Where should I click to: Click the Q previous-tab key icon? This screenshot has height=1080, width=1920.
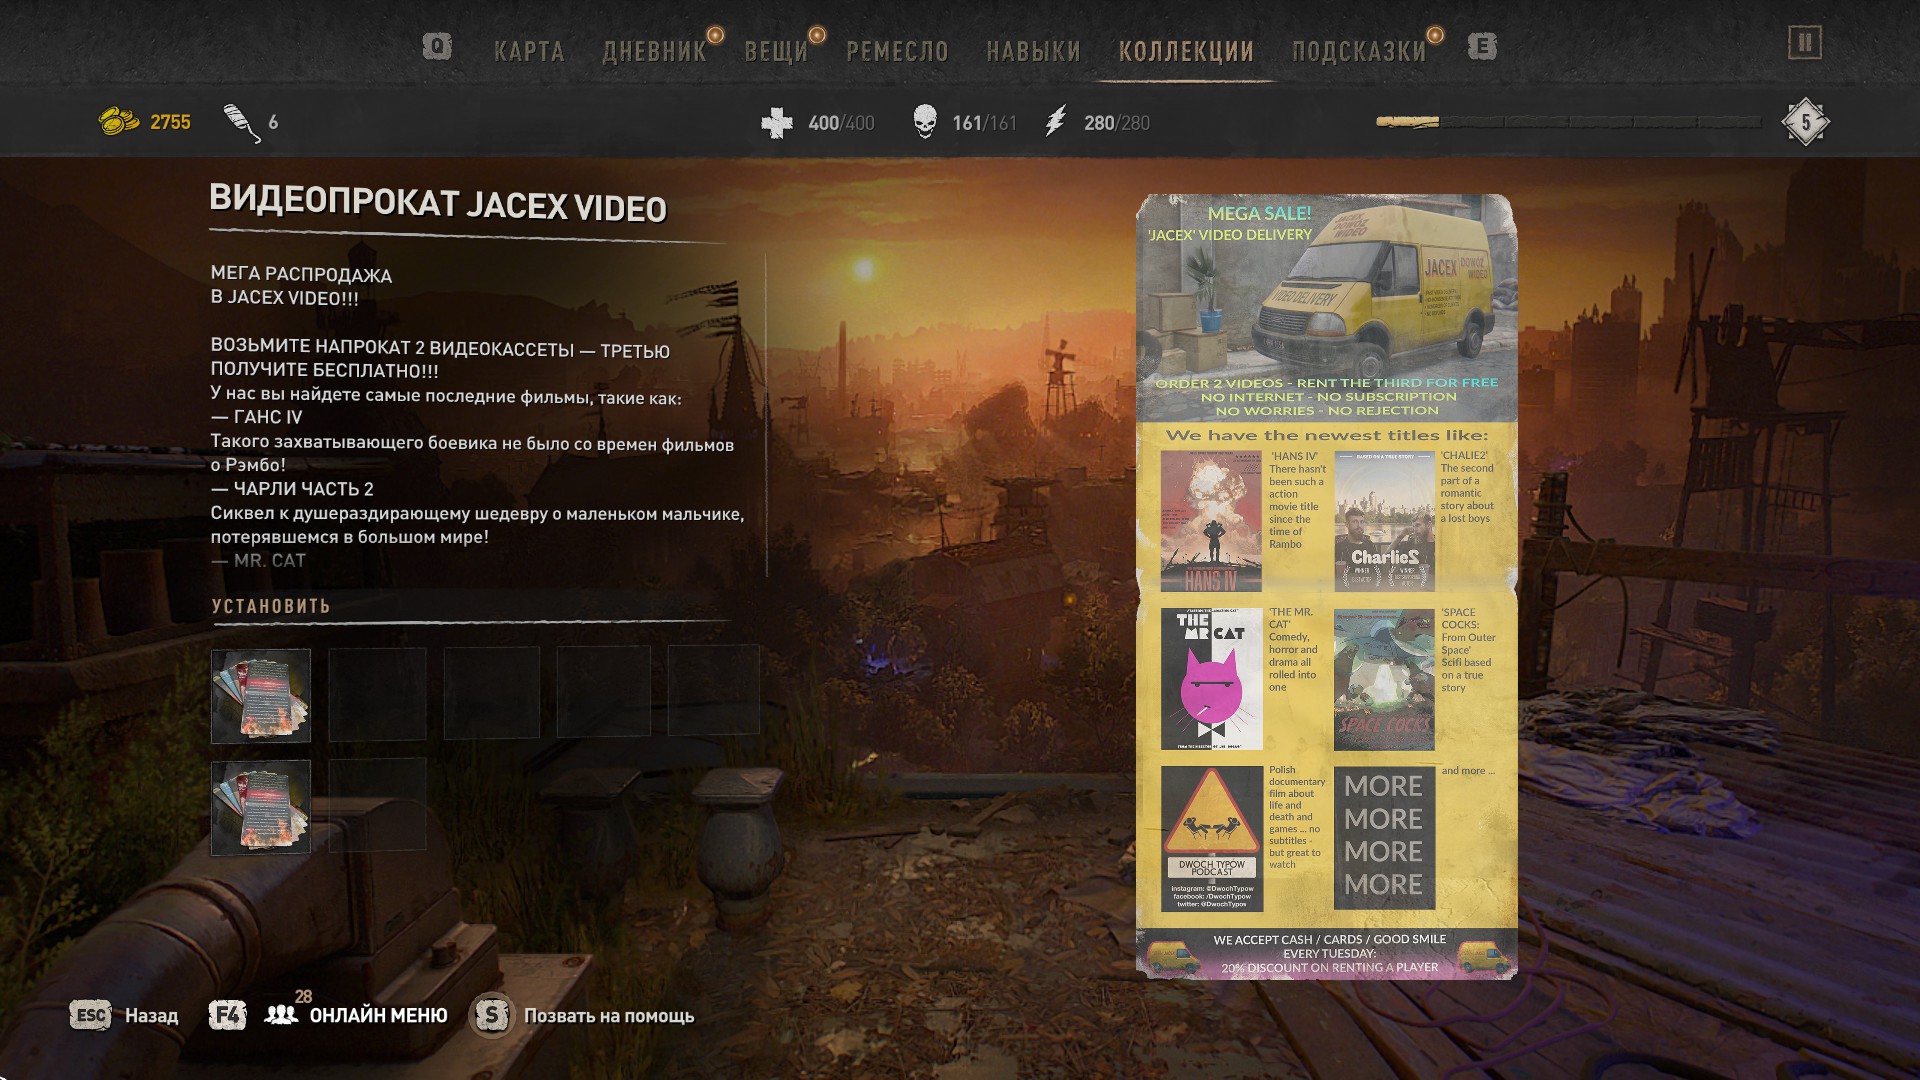point(437,47)
